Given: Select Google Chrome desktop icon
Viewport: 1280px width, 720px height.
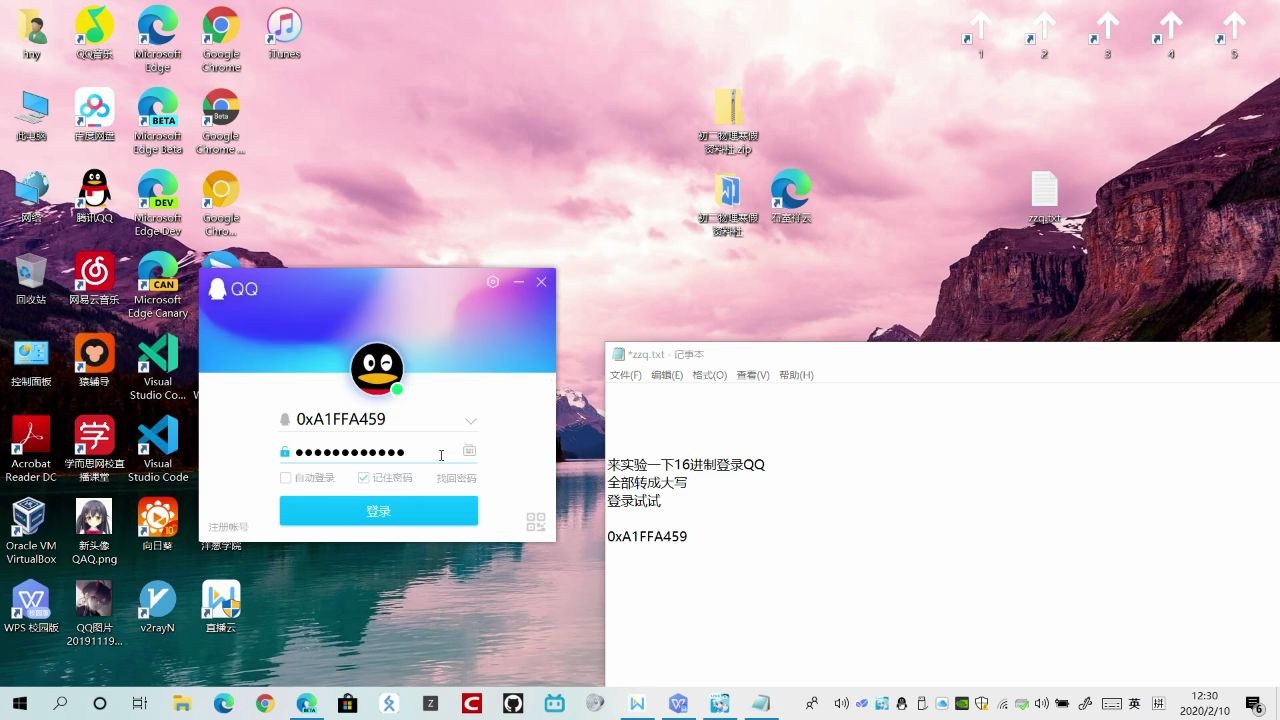Looking at the screenshot, I should [x=221, y=39].
